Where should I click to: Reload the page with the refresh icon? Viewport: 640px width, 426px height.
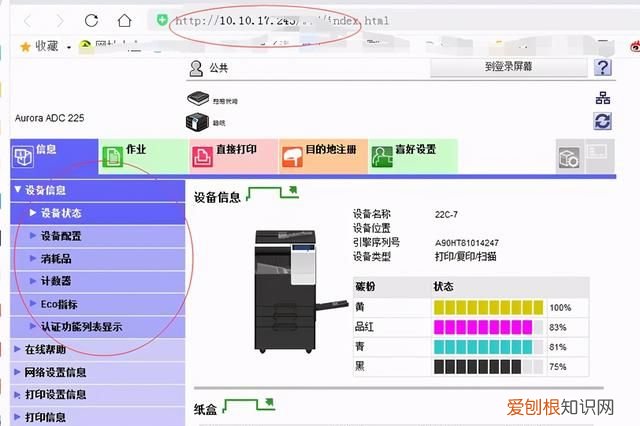[x=91, y=20]
